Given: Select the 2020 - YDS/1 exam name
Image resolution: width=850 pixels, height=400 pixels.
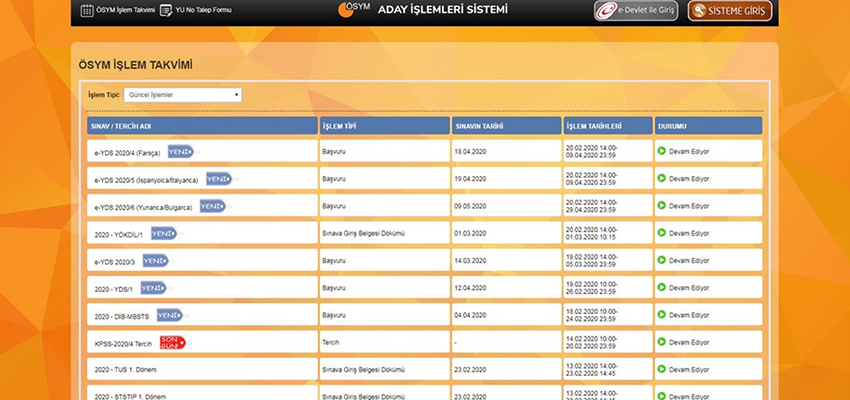Looking at the screenshot, I should pyautogui.click(x=113, y=289).
